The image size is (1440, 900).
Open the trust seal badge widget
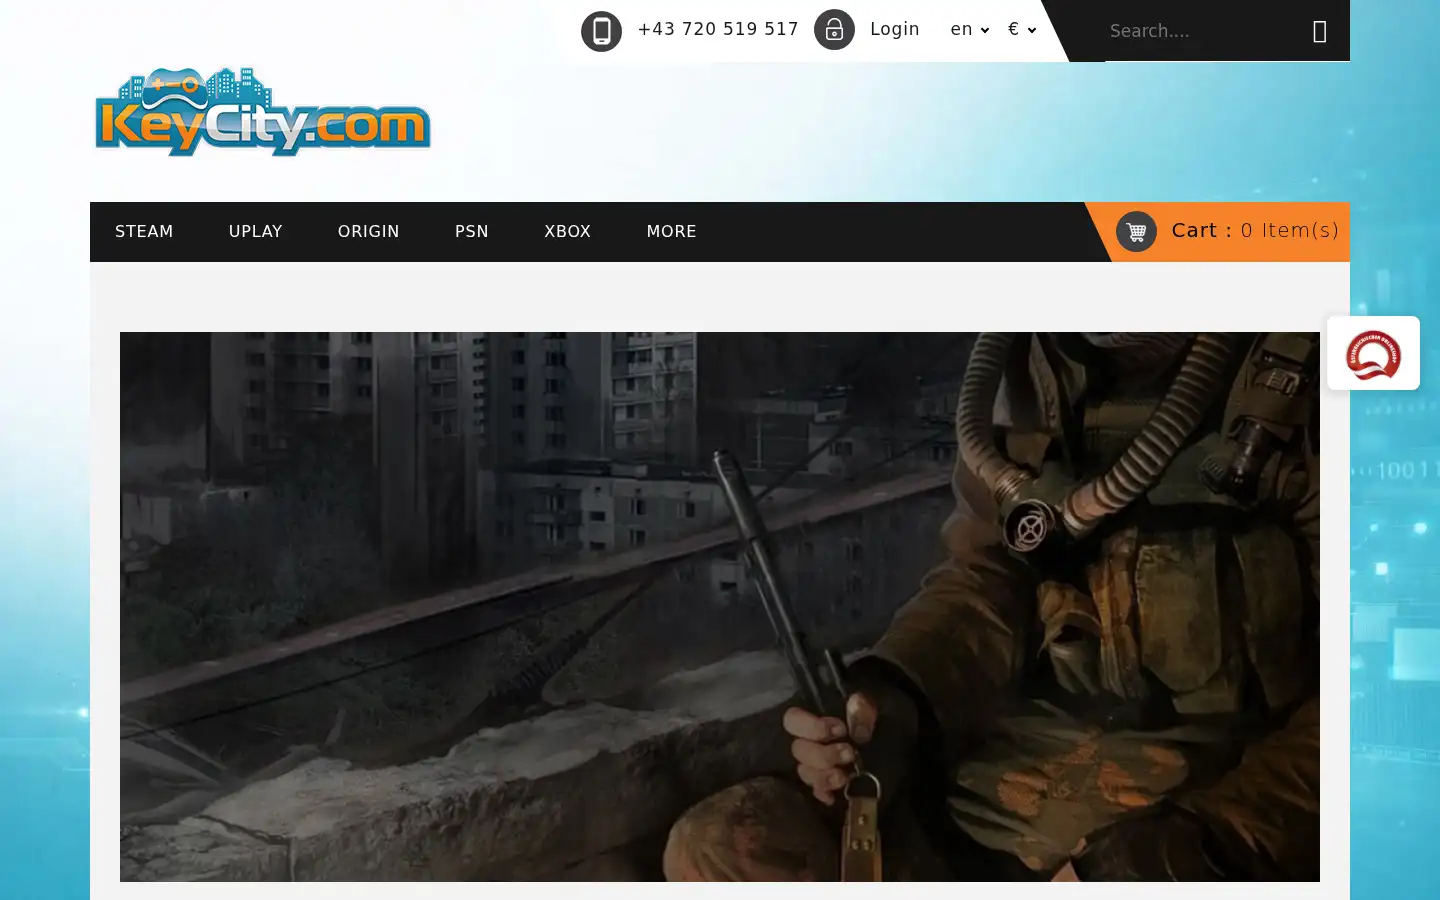[1373, 353]
